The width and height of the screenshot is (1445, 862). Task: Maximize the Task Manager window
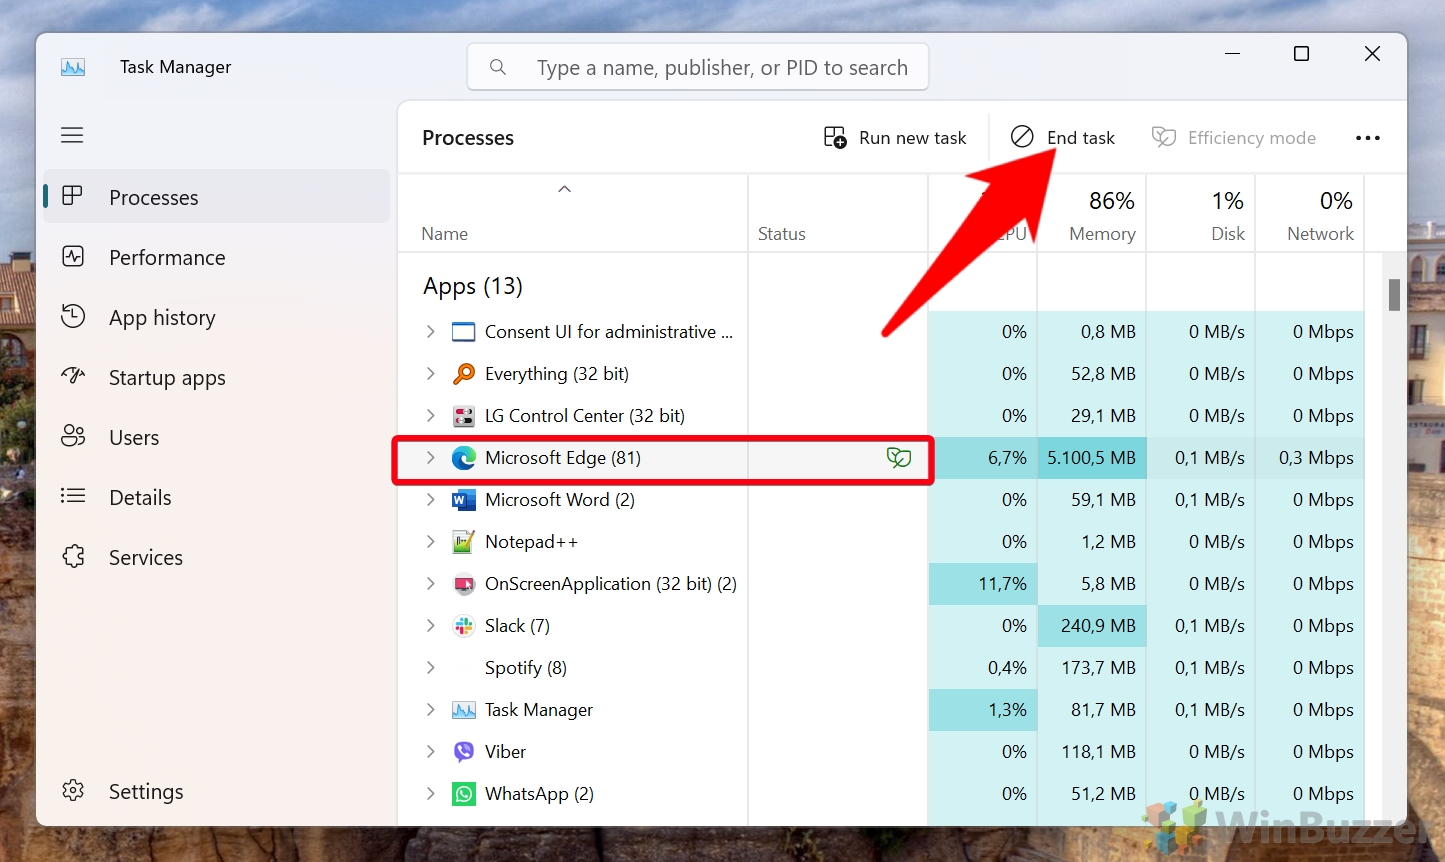tap(1301, 54)
